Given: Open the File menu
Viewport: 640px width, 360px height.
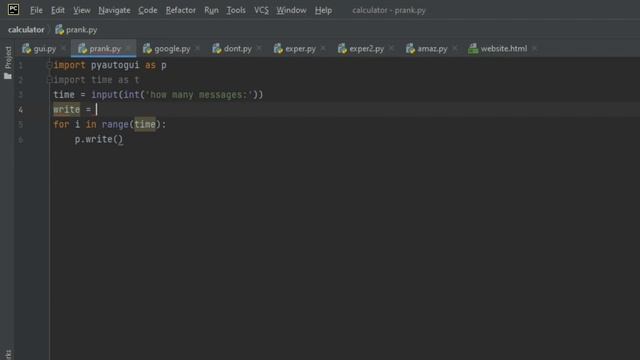Looking at the screenshot, I should (x=36, y=10).
